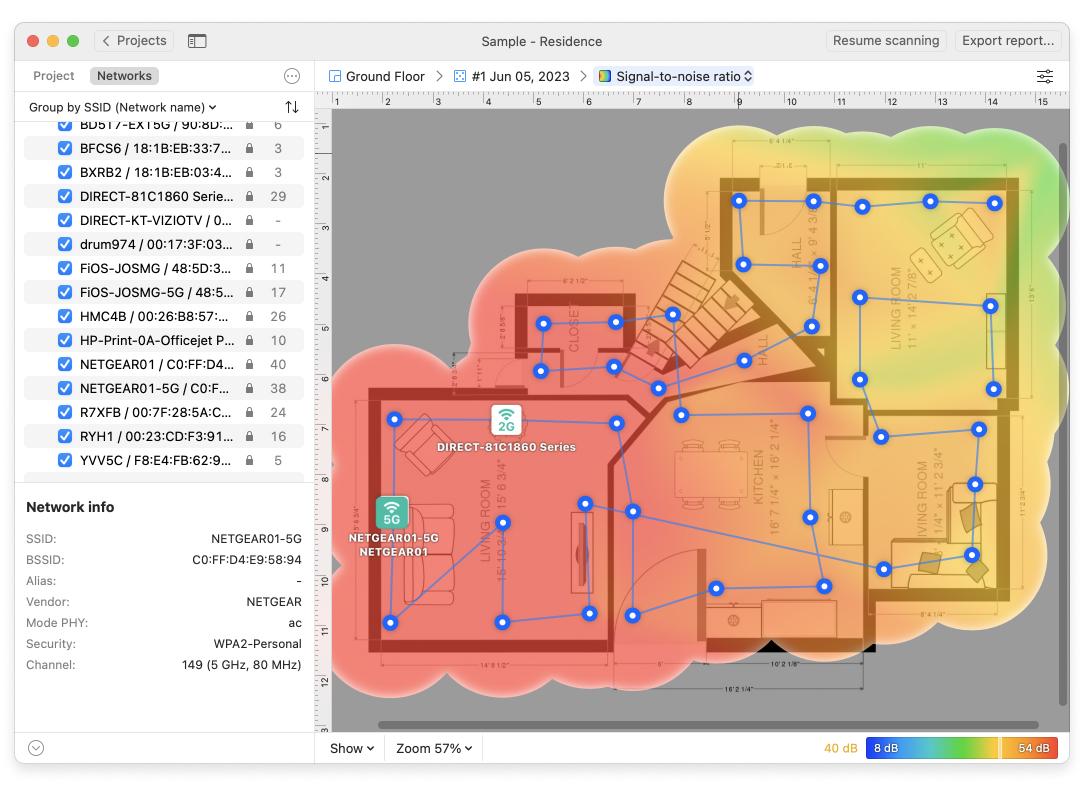Open the Show dropdown menu
The height and width of the screenshot is (786, 1083).
click(x=352, y=748)
